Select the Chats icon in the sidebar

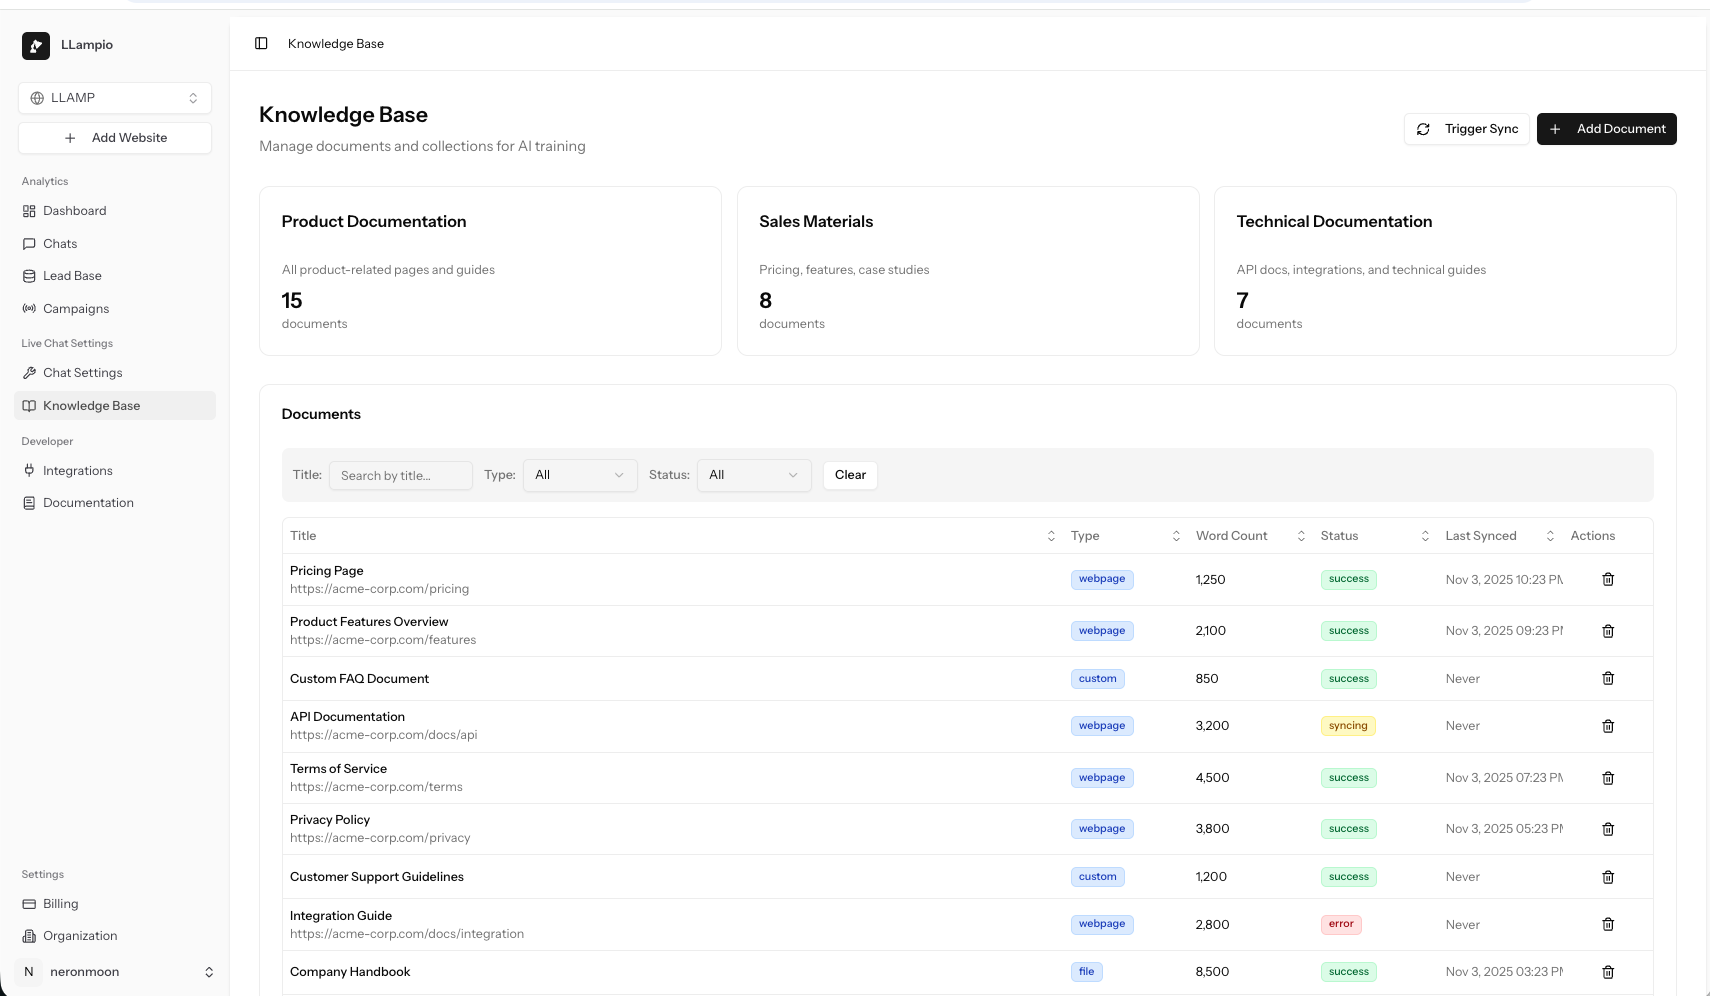(x=31, y=243)
